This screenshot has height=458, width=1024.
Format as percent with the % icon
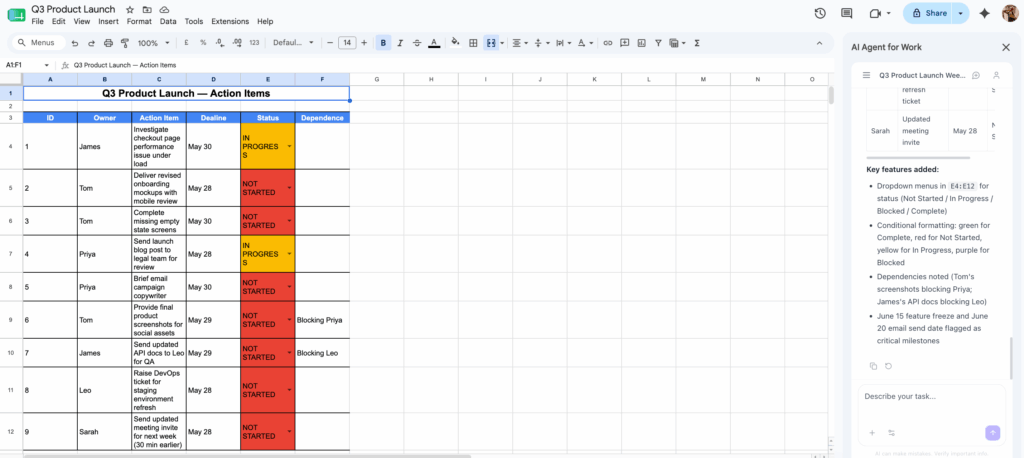[x=203, y=43]
